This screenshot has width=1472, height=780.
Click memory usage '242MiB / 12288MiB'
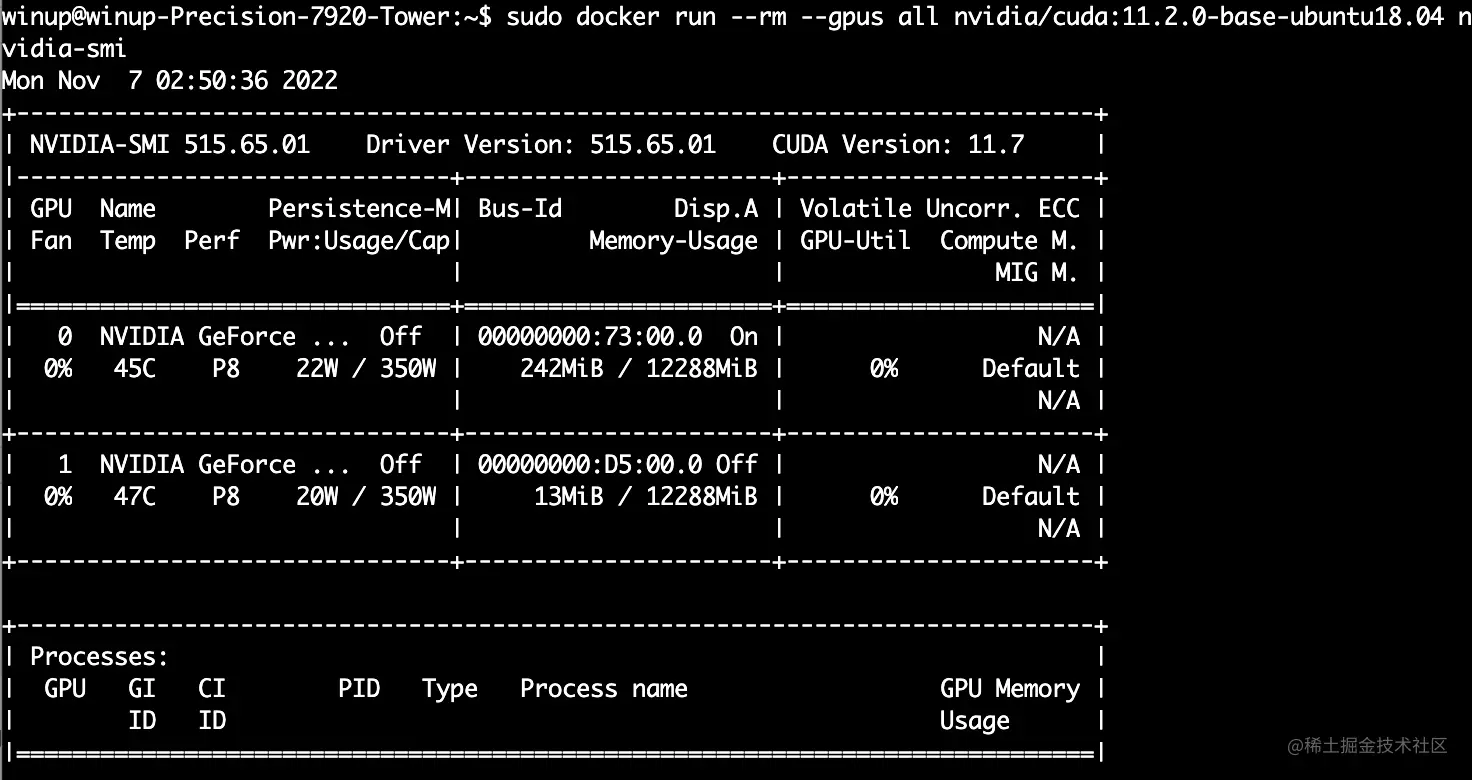[639, 368]
